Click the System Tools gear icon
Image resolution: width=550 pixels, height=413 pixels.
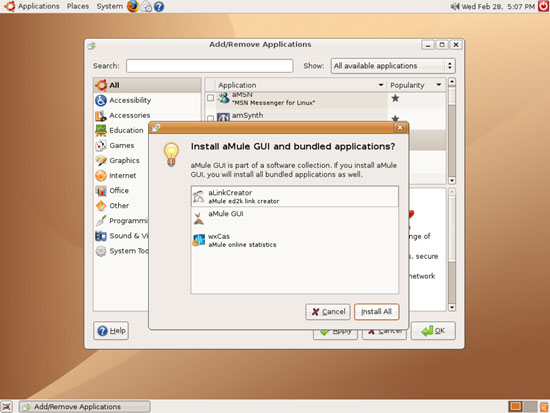(x=101, y=251)
